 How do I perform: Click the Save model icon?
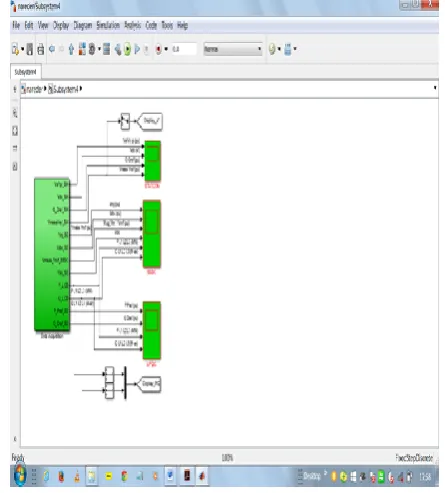[x=30, y=49]
